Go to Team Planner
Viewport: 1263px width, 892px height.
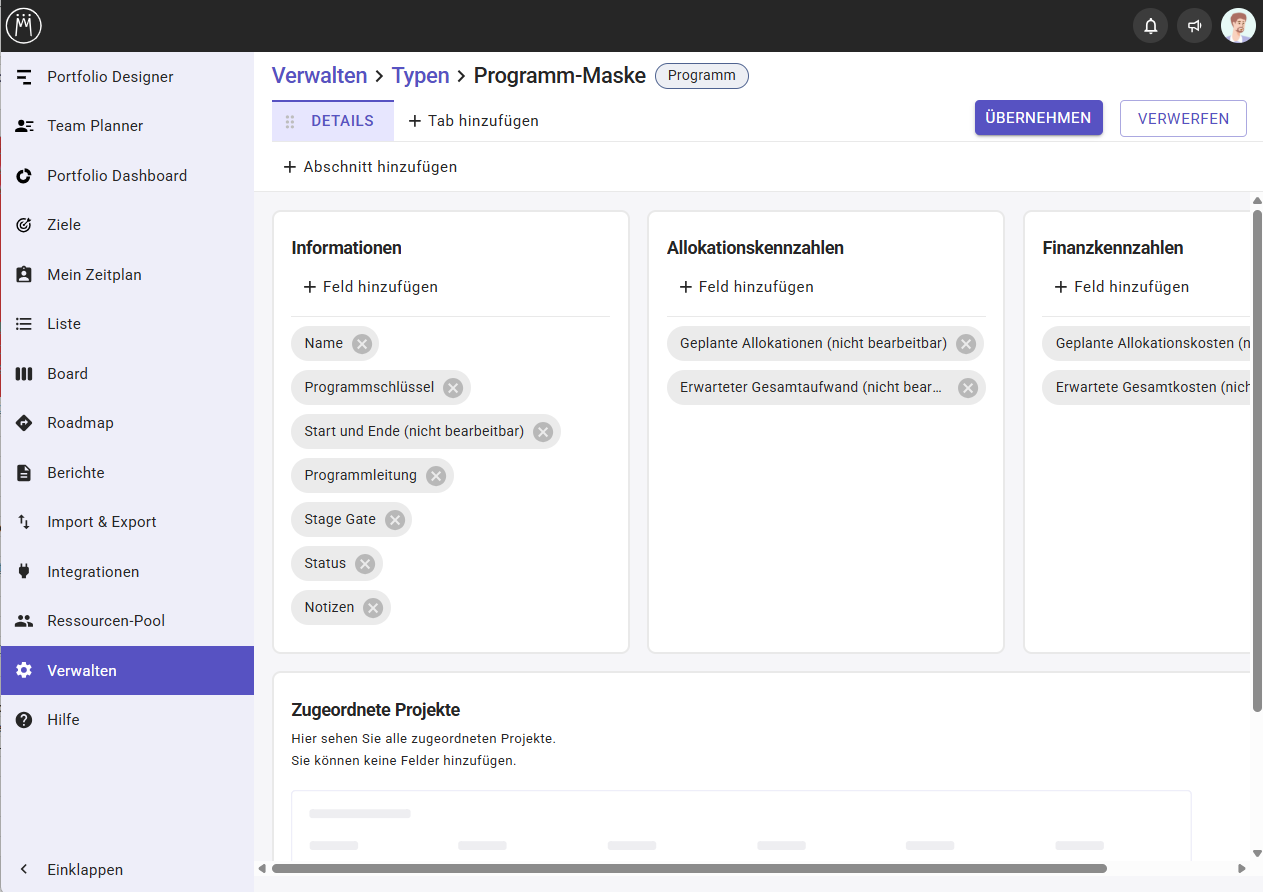(x=95, y=126)
